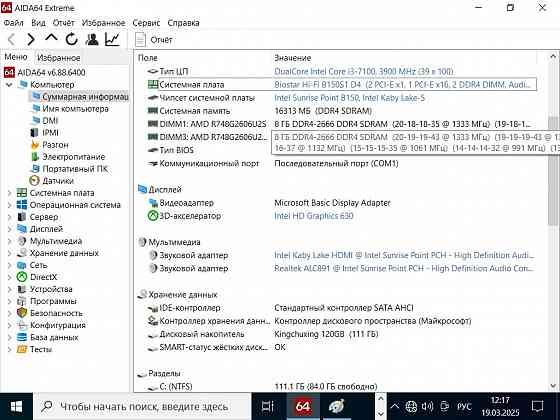Open the Intel Kaby Lake HDMI audio link
This screenshot has height=420, width=560.
pyautogui.click(x=404, y=255)
